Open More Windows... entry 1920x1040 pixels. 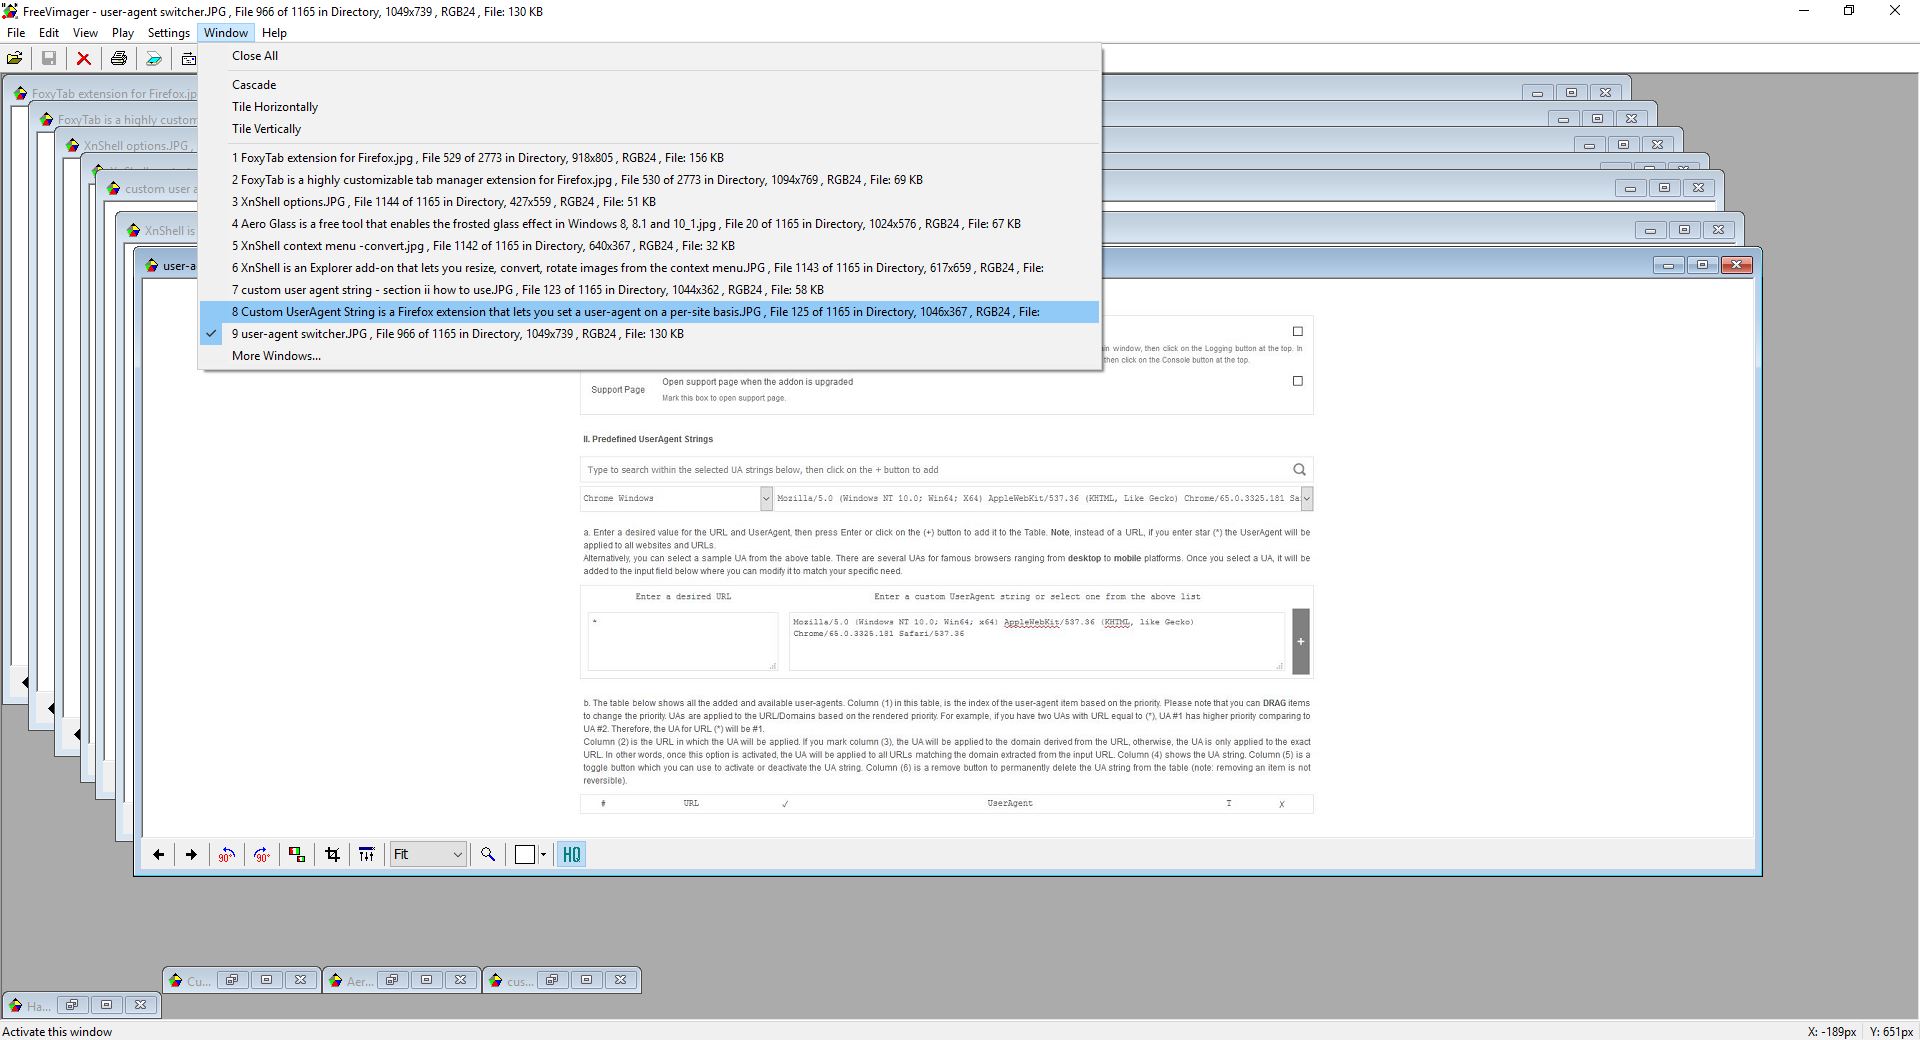pyautogui.click(x=649, y=356)
